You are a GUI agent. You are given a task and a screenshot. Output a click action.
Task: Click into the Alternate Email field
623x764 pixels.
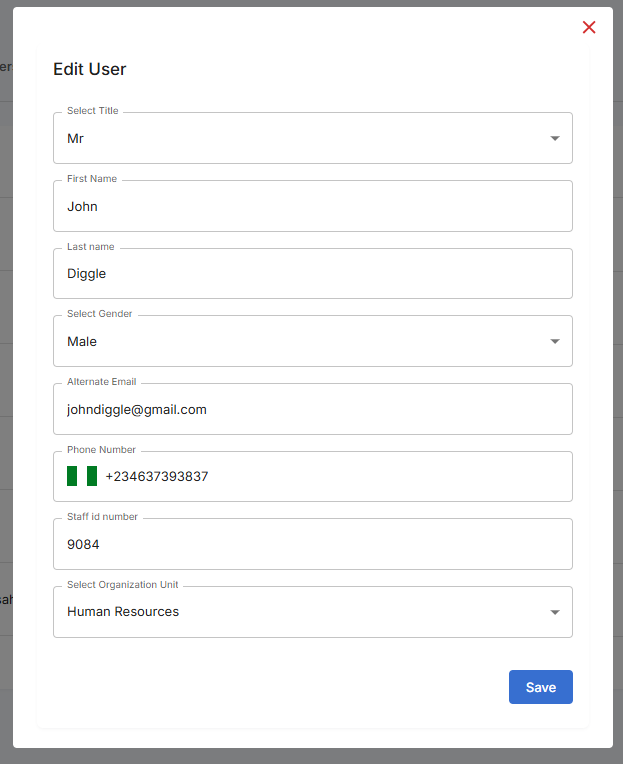point(312,409)
